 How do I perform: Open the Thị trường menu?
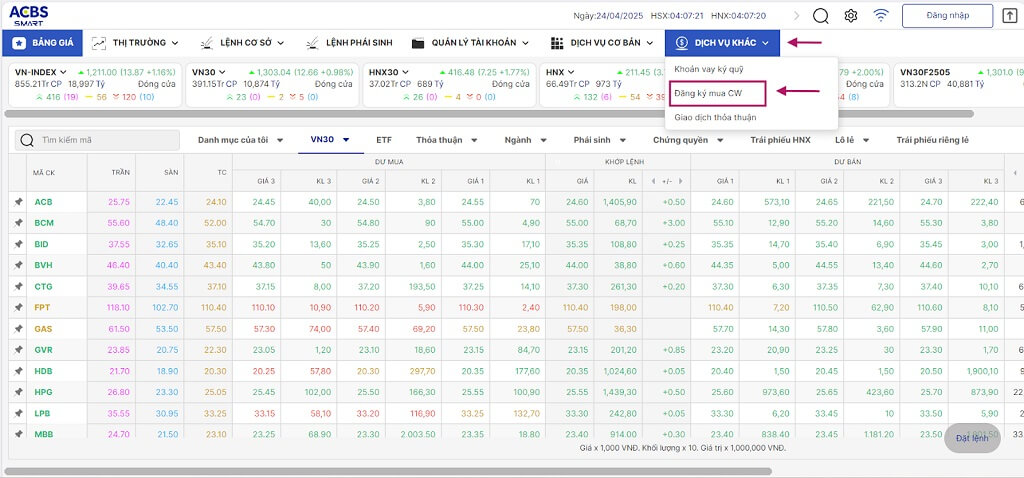[135, 43]
